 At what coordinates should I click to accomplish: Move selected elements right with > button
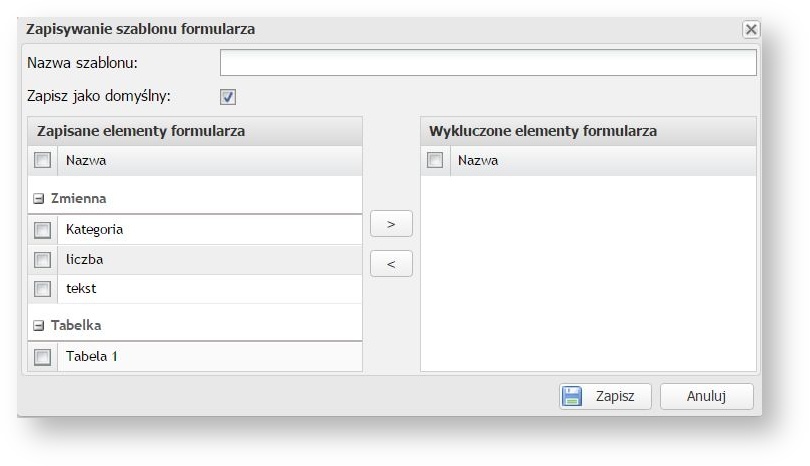(391, 224)
